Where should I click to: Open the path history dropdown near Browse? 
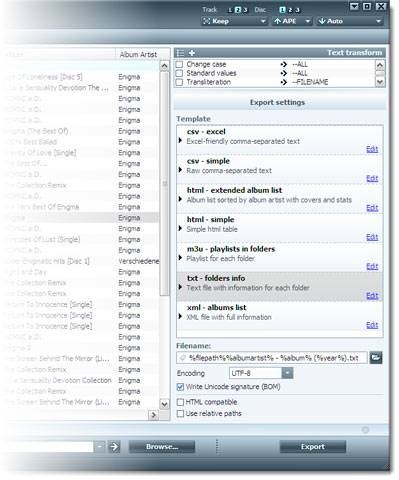[100, 447]
